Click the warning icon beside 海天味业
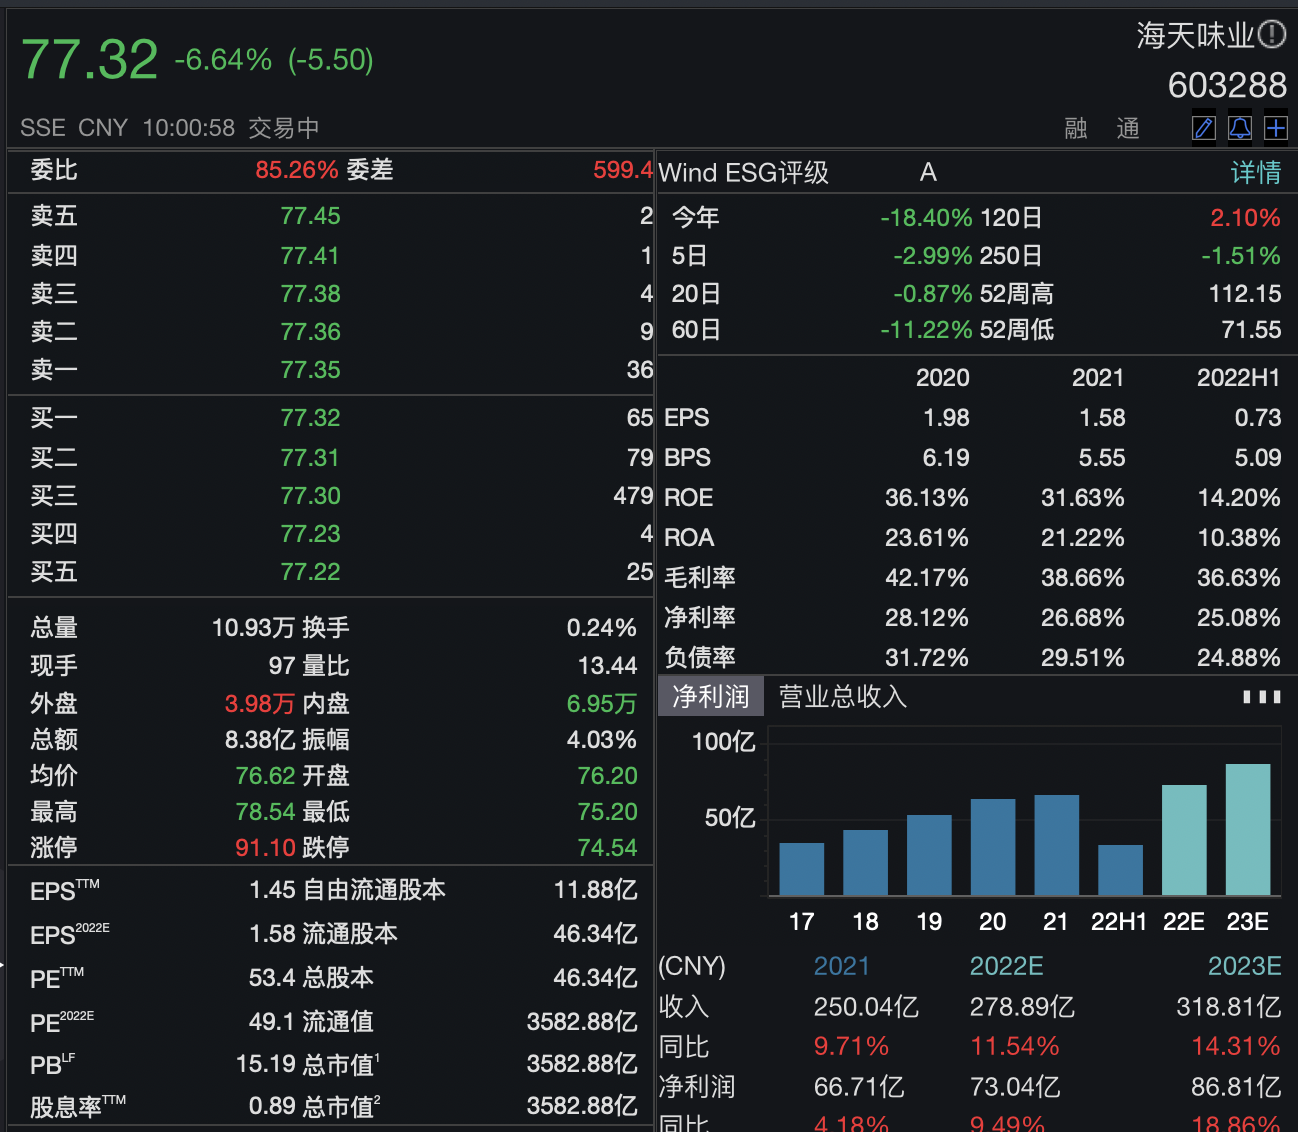Image resolution: width=1298 pixels, height=1132 pixels. pos(1272,34)
